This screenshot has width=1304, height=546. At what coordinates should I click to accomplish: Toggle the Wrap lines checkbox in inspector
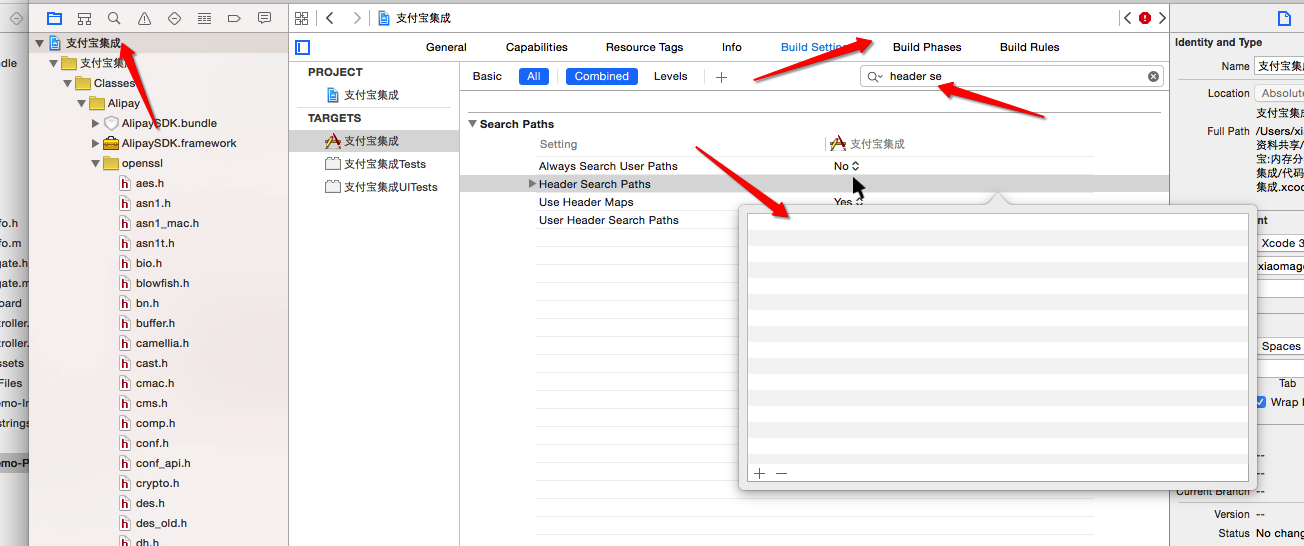click(1261, 402)
